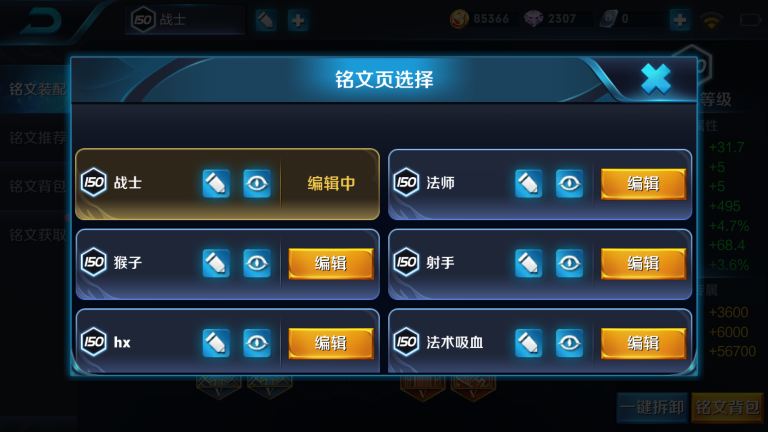Tap the pencil icon beside 法师

[528, 184]
